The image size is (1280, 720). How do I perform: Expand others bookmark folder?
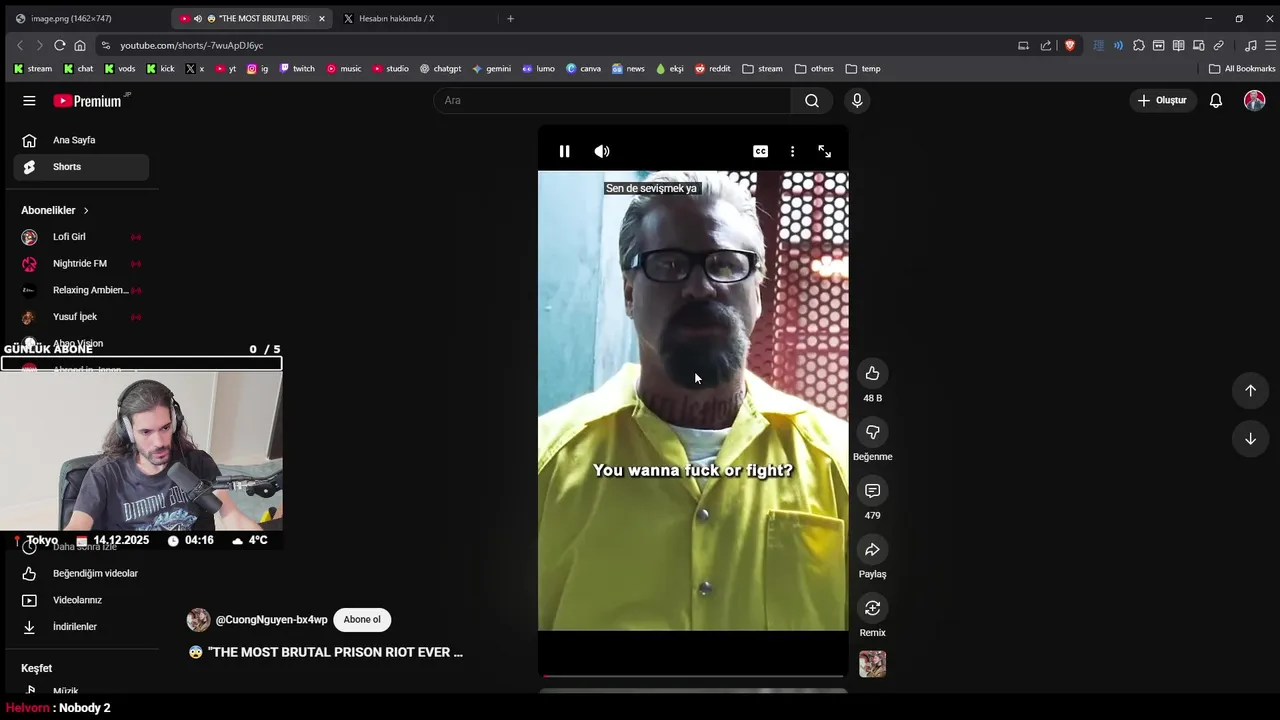tap(814, 69)
